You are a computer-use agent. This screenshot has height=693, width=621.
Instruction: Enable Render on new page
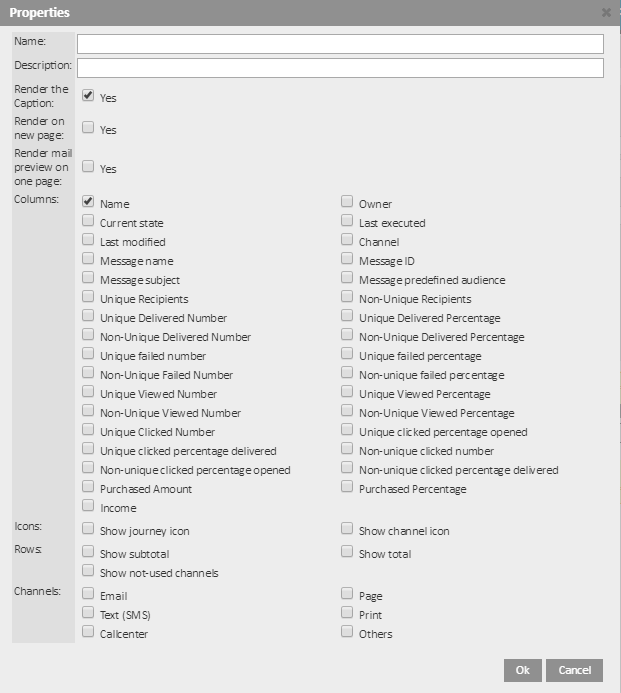click(88, 128)
